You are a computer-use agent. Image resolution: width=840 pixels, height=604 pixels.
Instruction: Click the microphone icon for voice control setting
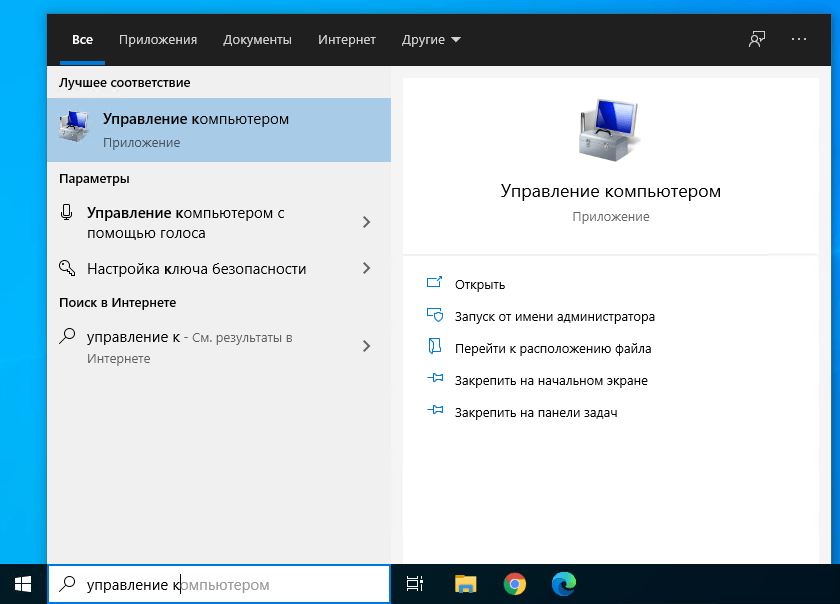[66, 212]
